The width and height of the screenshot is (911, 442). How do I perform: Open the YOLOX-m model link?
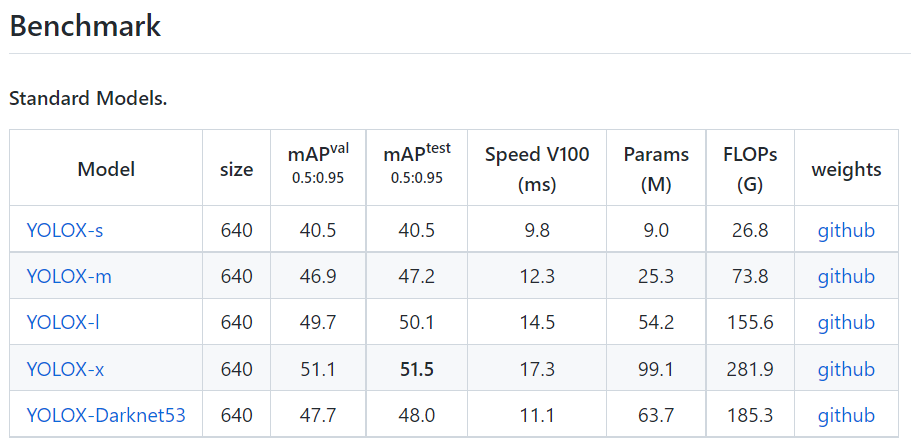(69, 276)
